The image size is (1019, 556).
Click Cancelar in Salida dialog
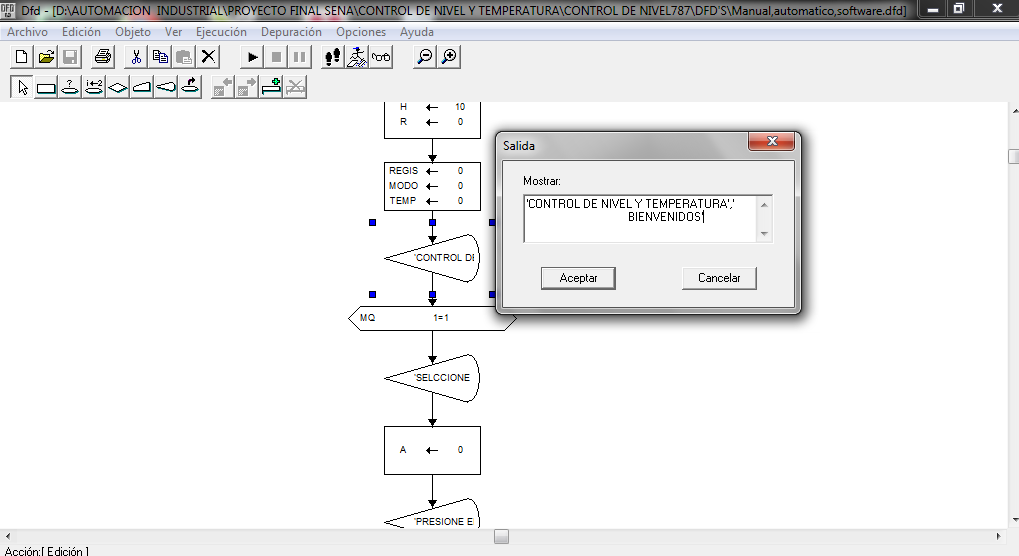[x=719, y=278]
